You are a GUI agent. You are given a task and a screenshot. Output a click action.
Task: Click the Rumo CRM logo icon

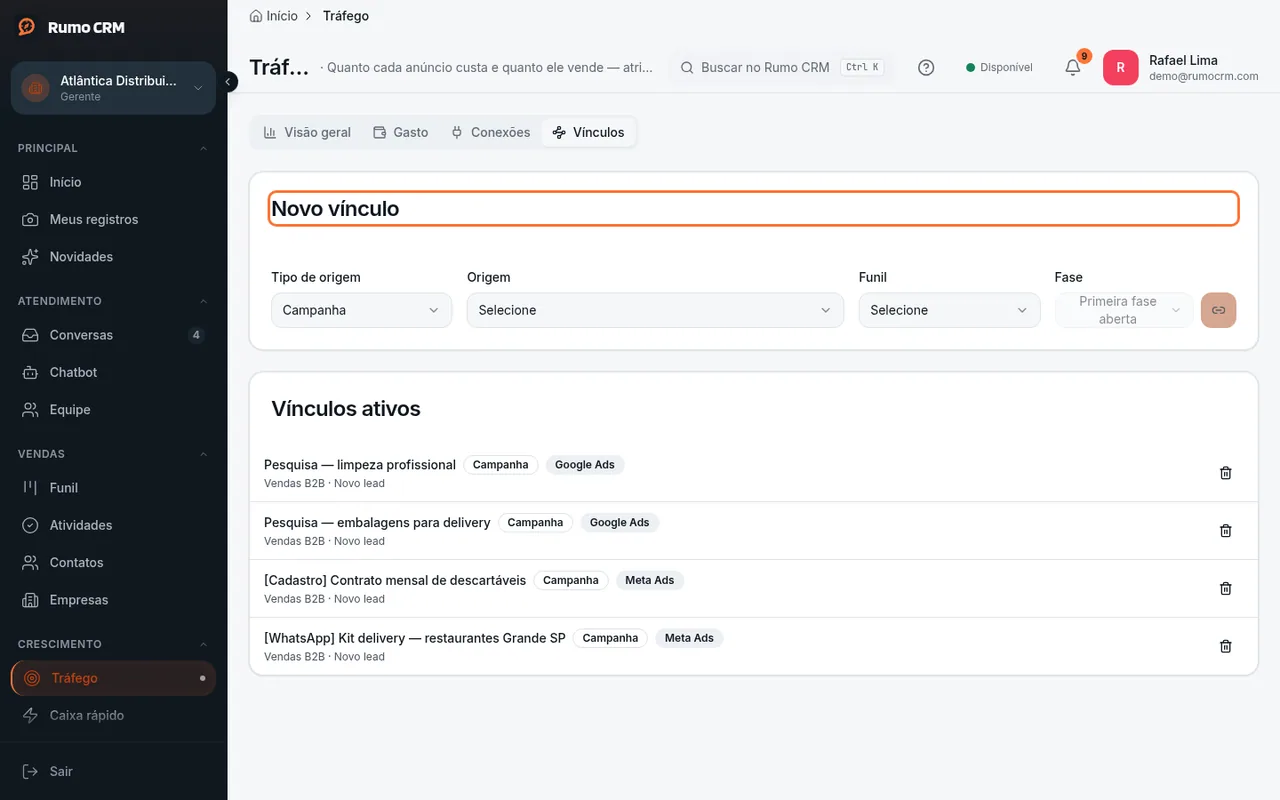27,27
